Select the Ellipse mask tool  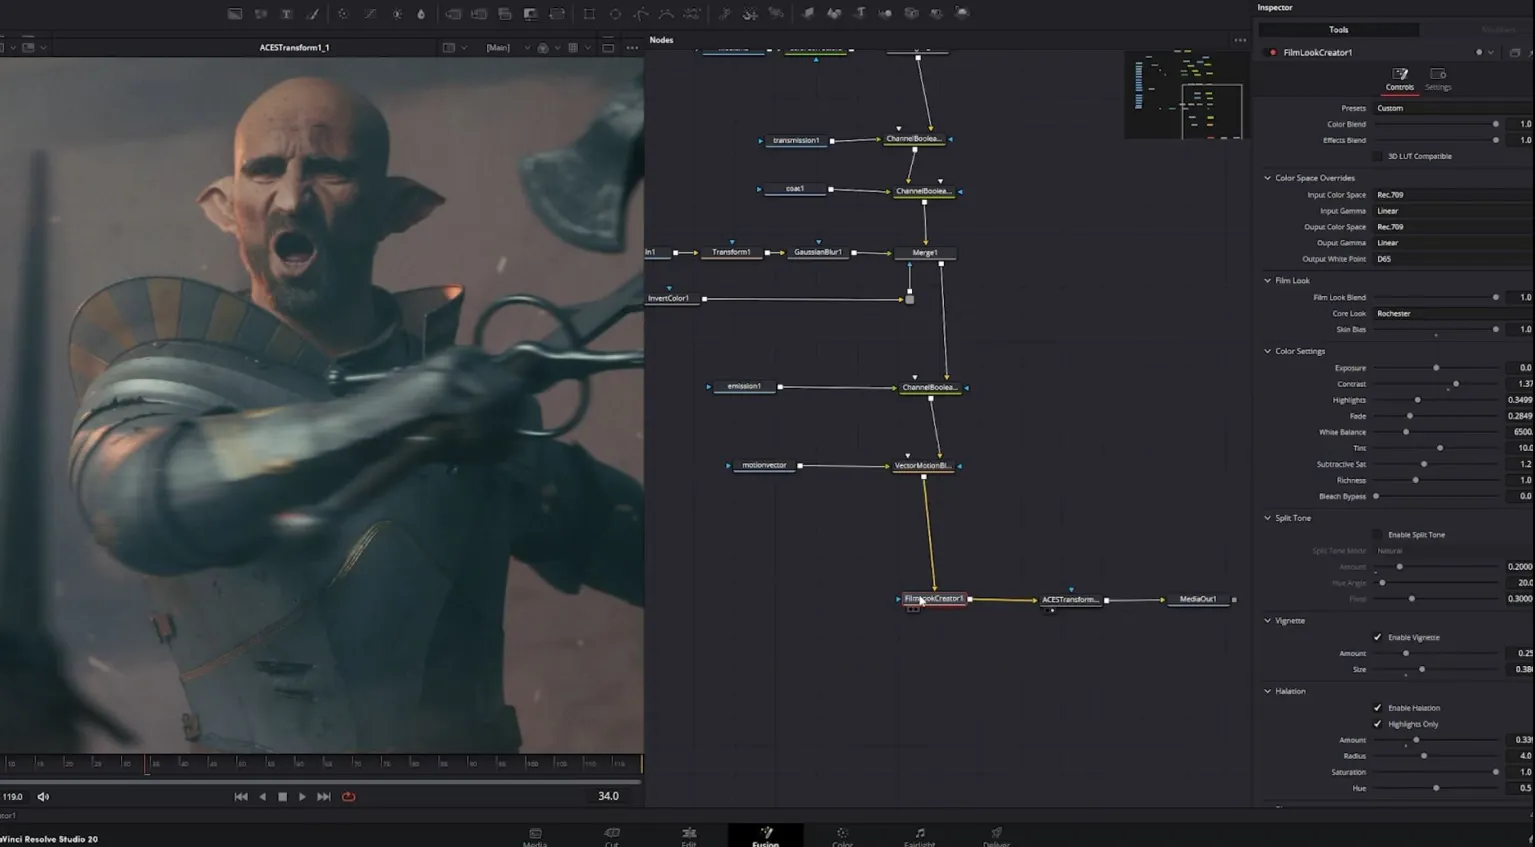615,14
